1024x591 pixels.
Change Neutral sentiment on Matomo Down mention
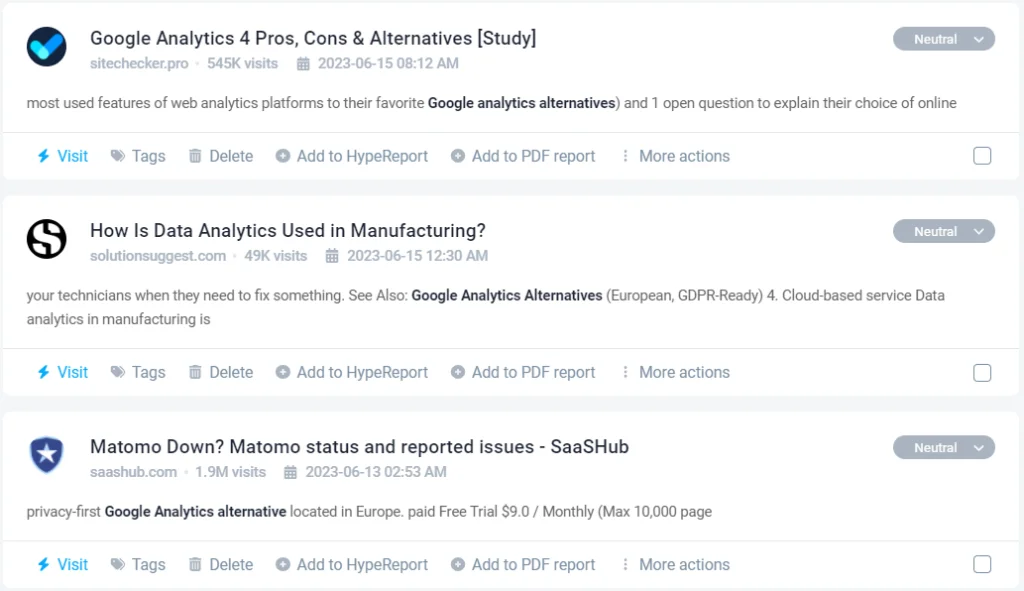point(943,447)
